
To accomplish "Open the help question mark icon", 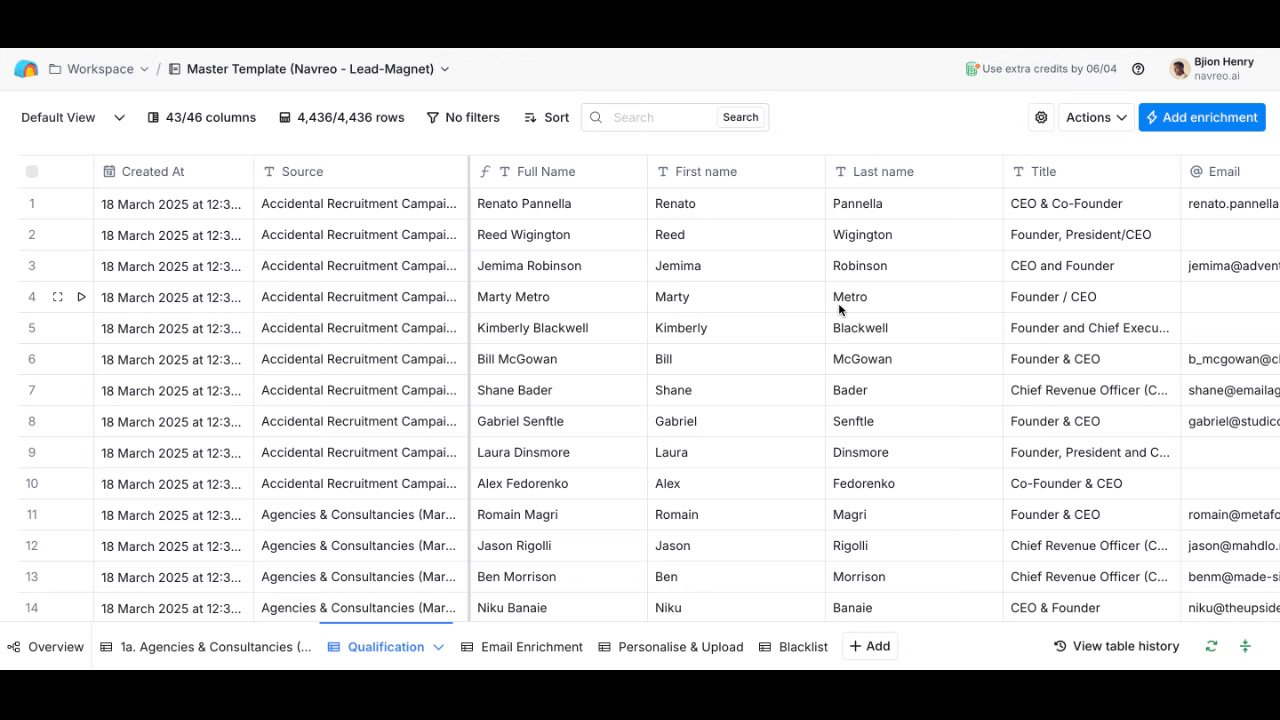I will pos(1138,69).
